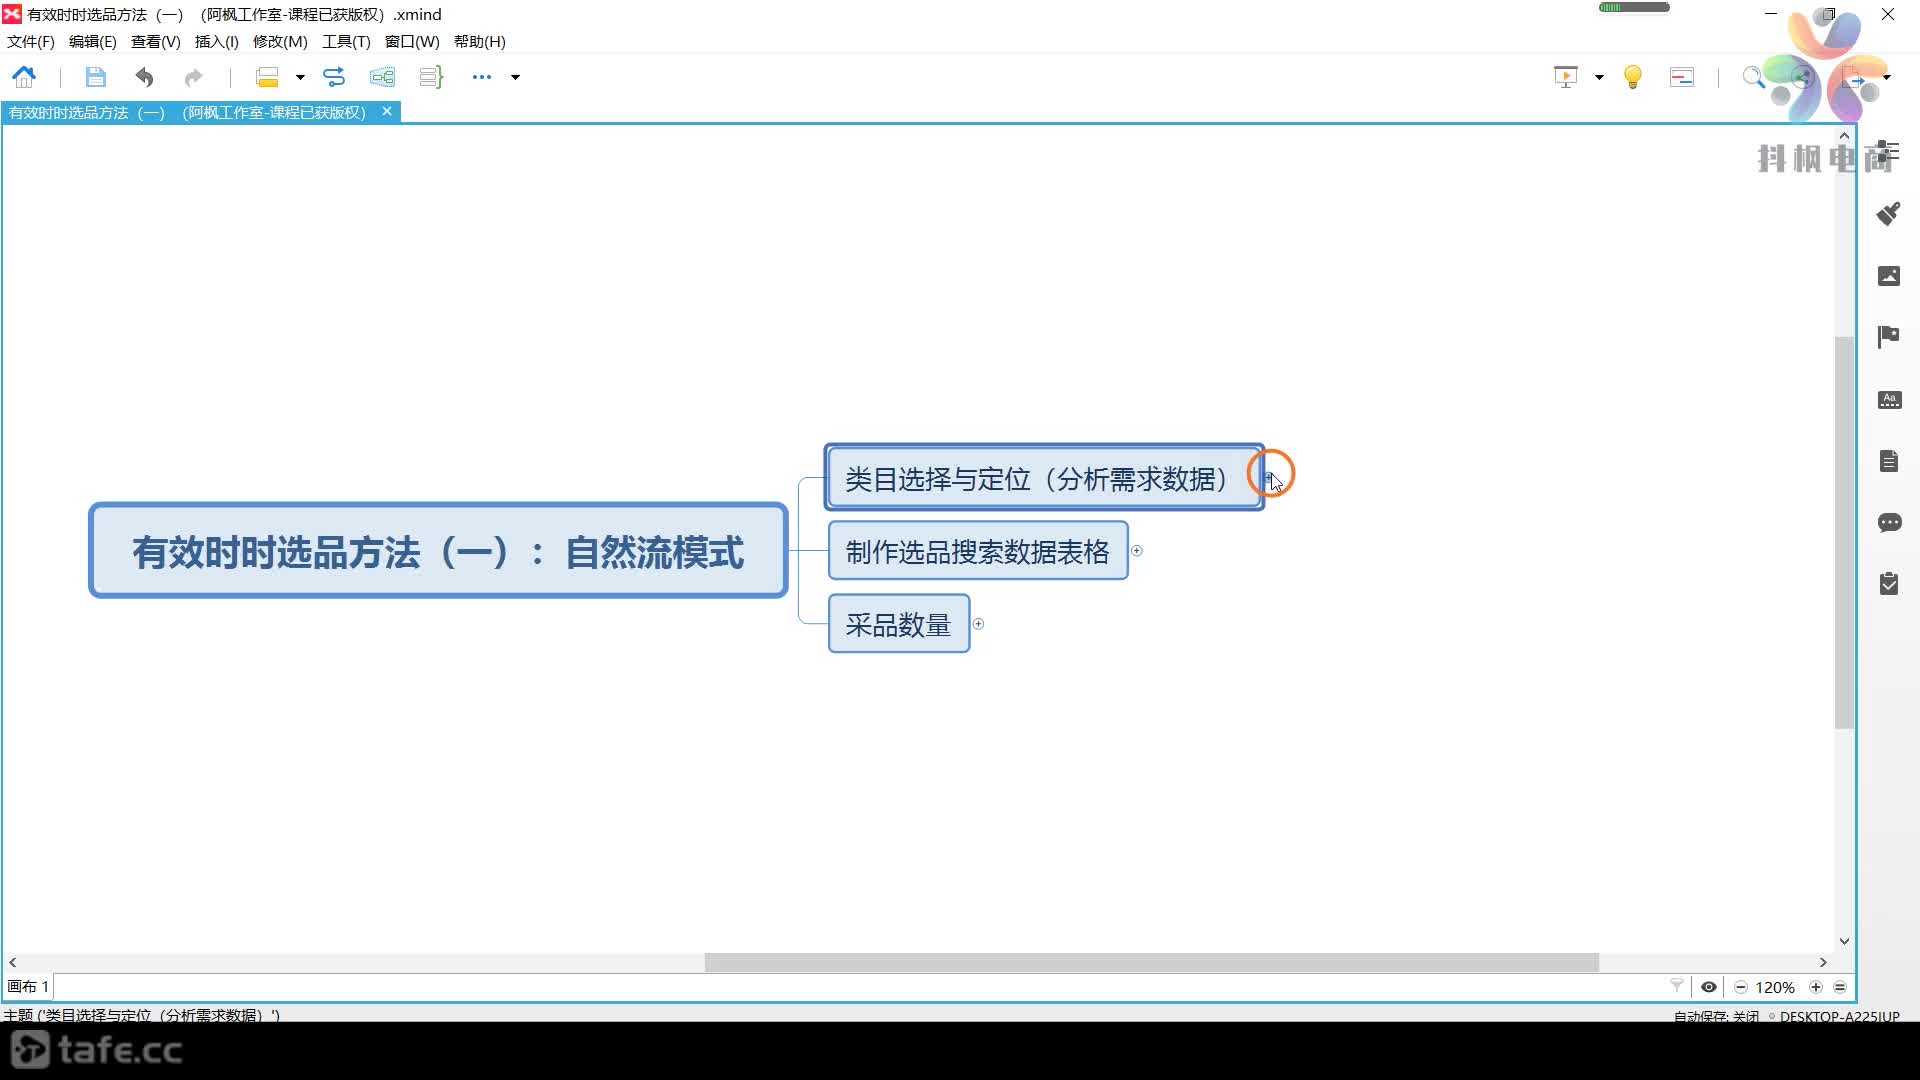Open the 查看(V) menu
Screen dimensions: 1920x1080
(x=155, y=42)
